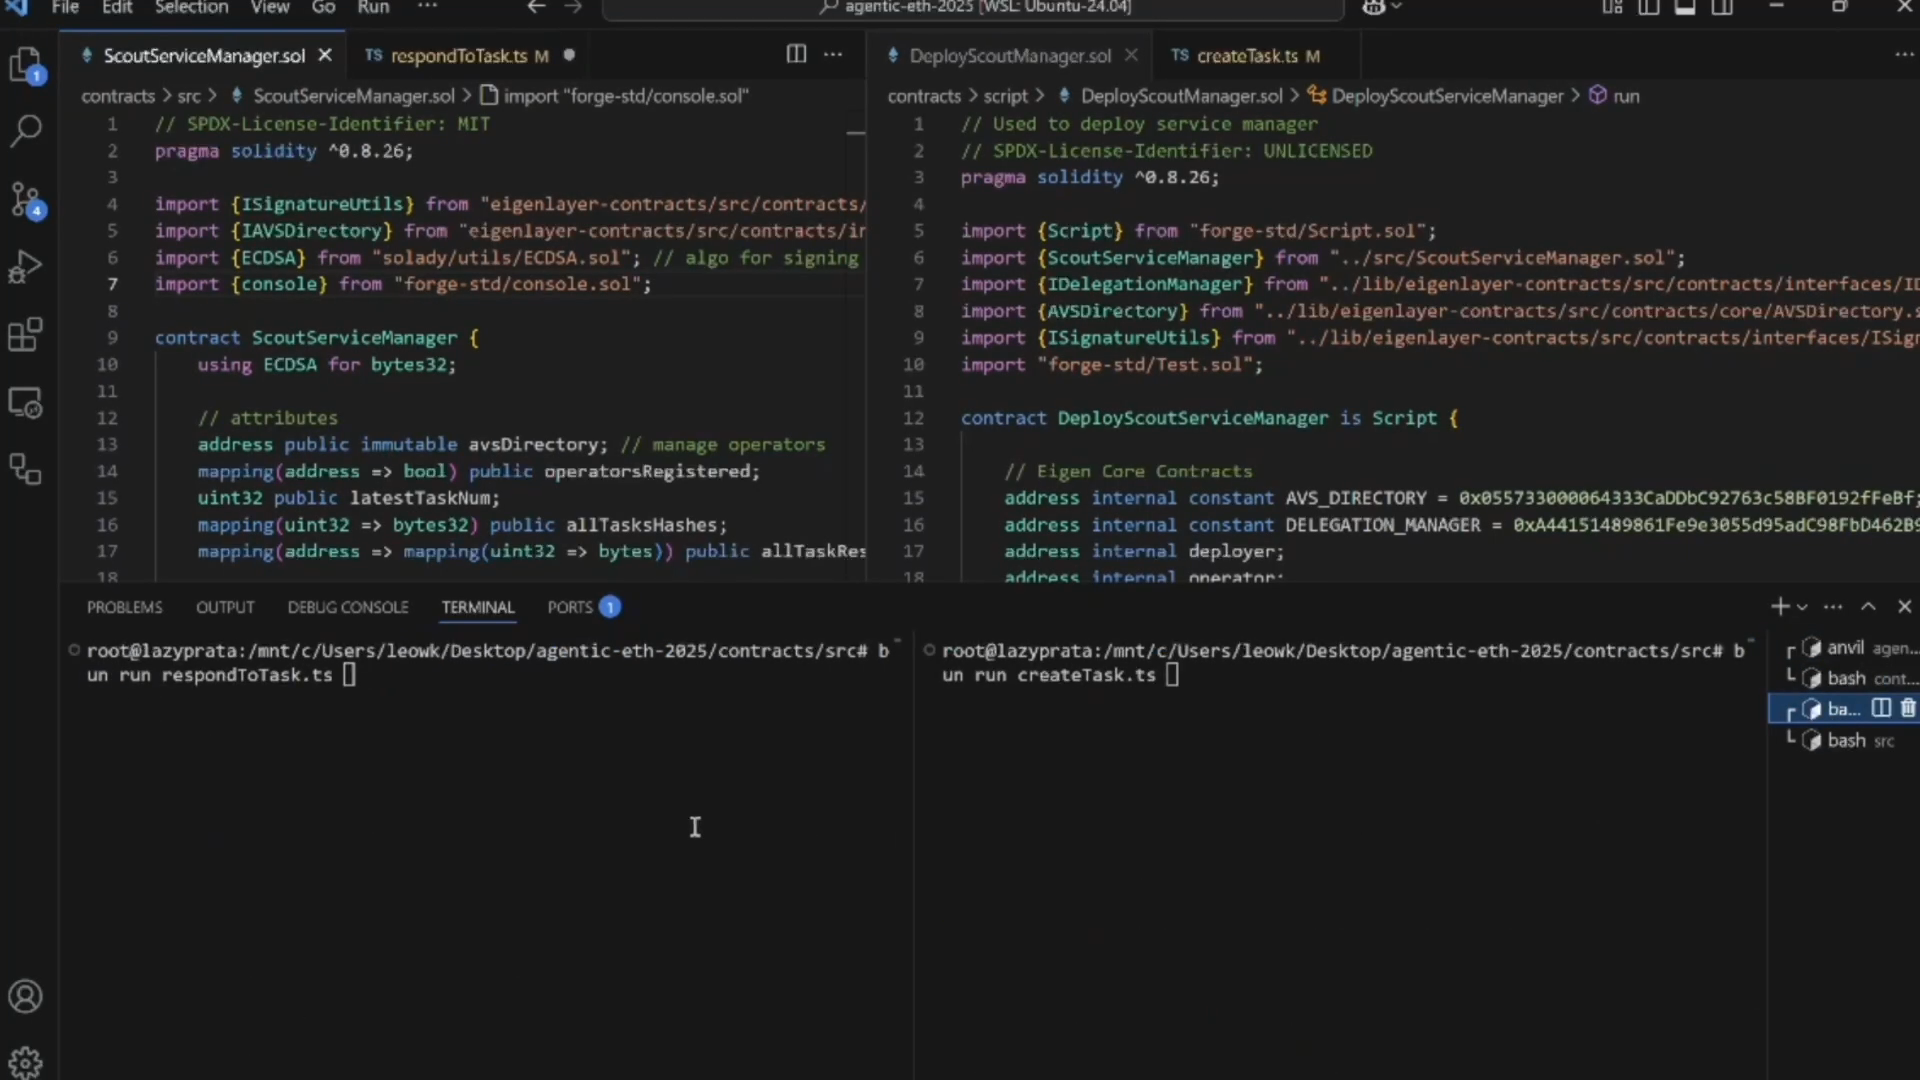Viewport: 1920px width, 1080px height.
Task: Open the Go menu
Action: tap(323, 7)
